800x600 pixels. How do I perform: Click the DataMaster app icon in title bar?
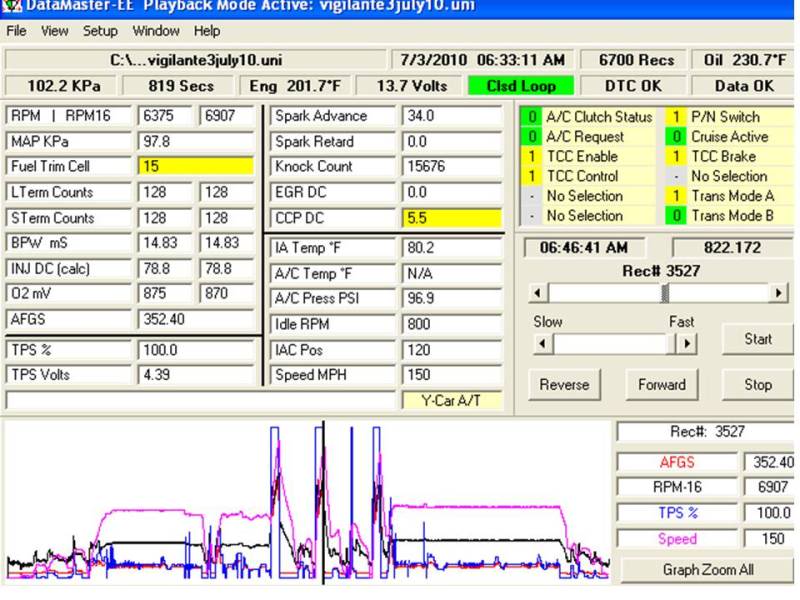[x=10, y=6]
